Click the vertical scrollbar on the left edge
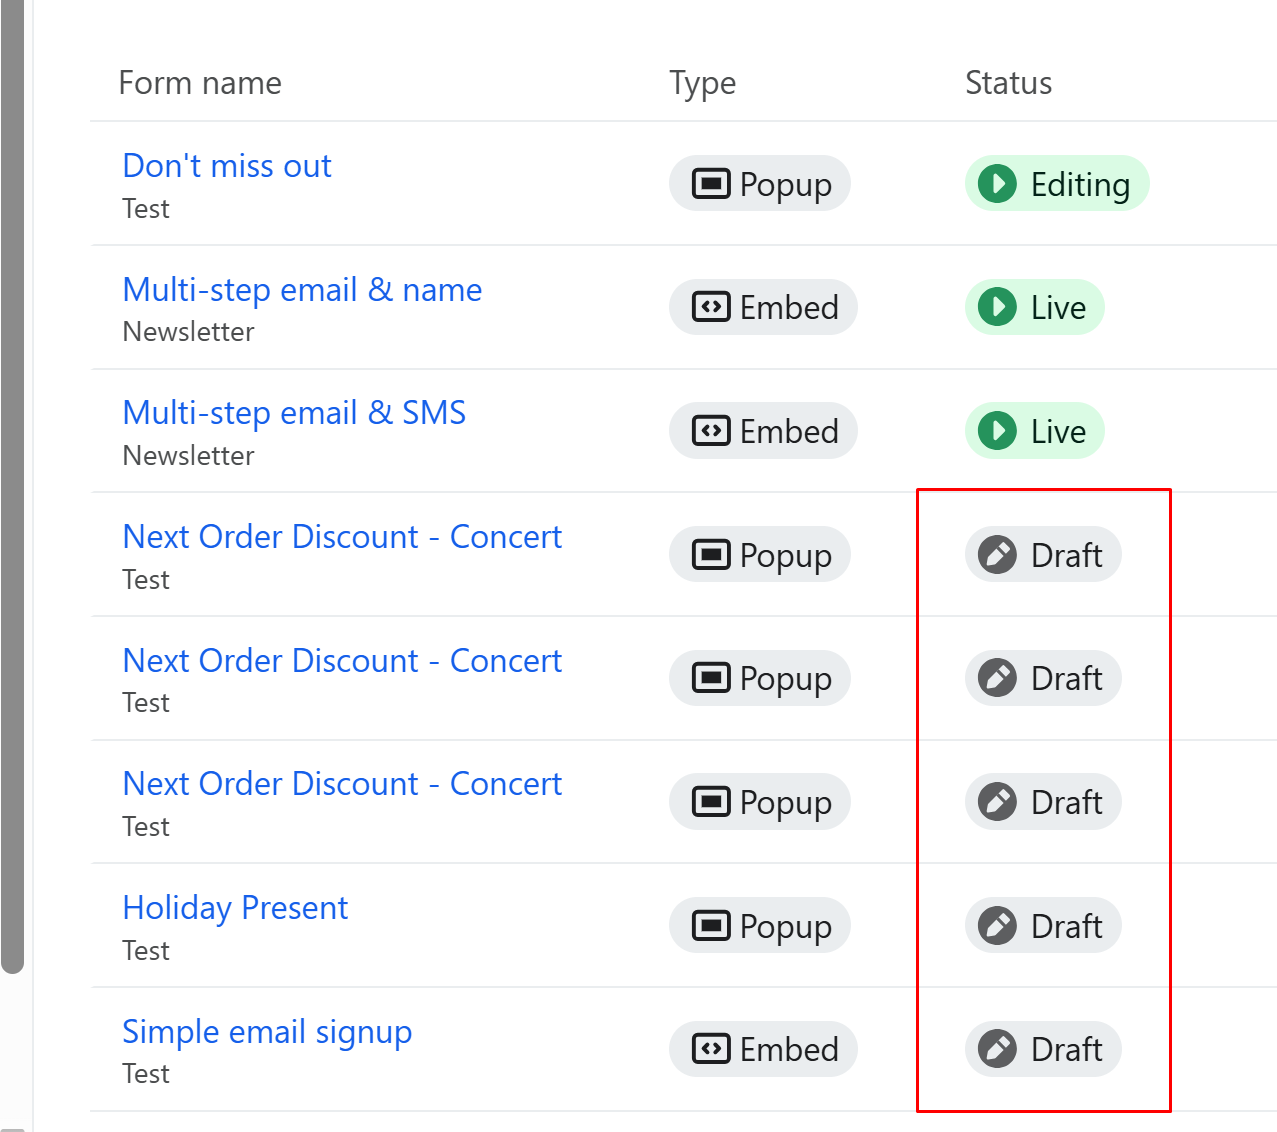The width and height of the screenshot is (1277, 1132). click(x=12, y=480)
